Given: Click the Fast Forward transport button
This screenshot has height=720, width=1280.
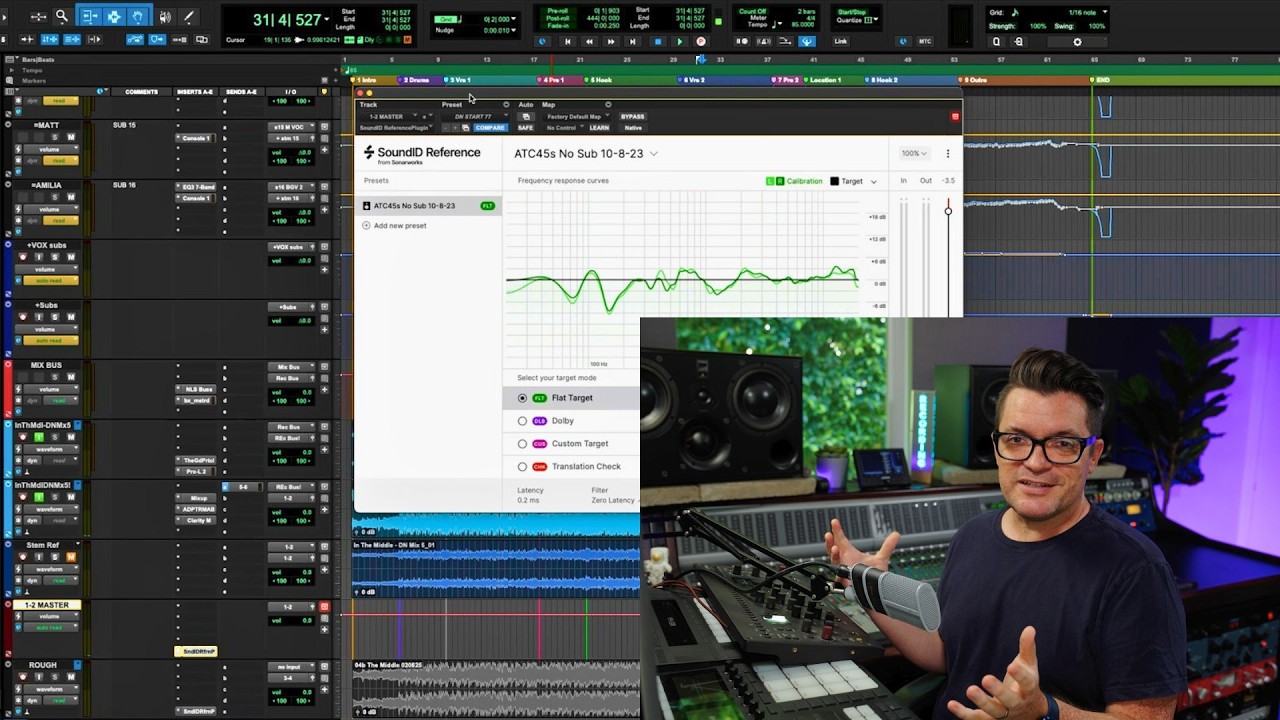Looking at the screenshot, I should tap(611, 41).
